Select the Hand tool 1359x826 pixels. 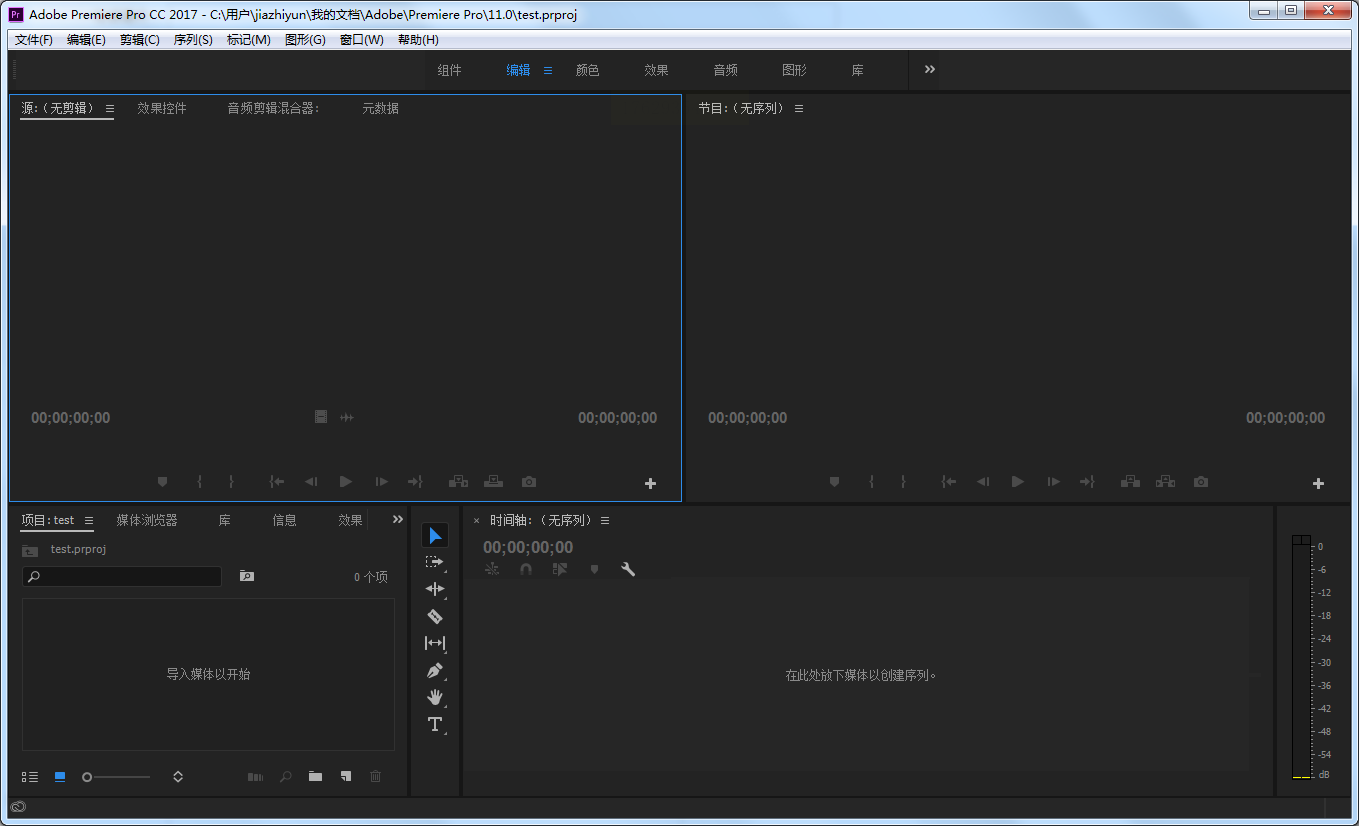point(435,697)
